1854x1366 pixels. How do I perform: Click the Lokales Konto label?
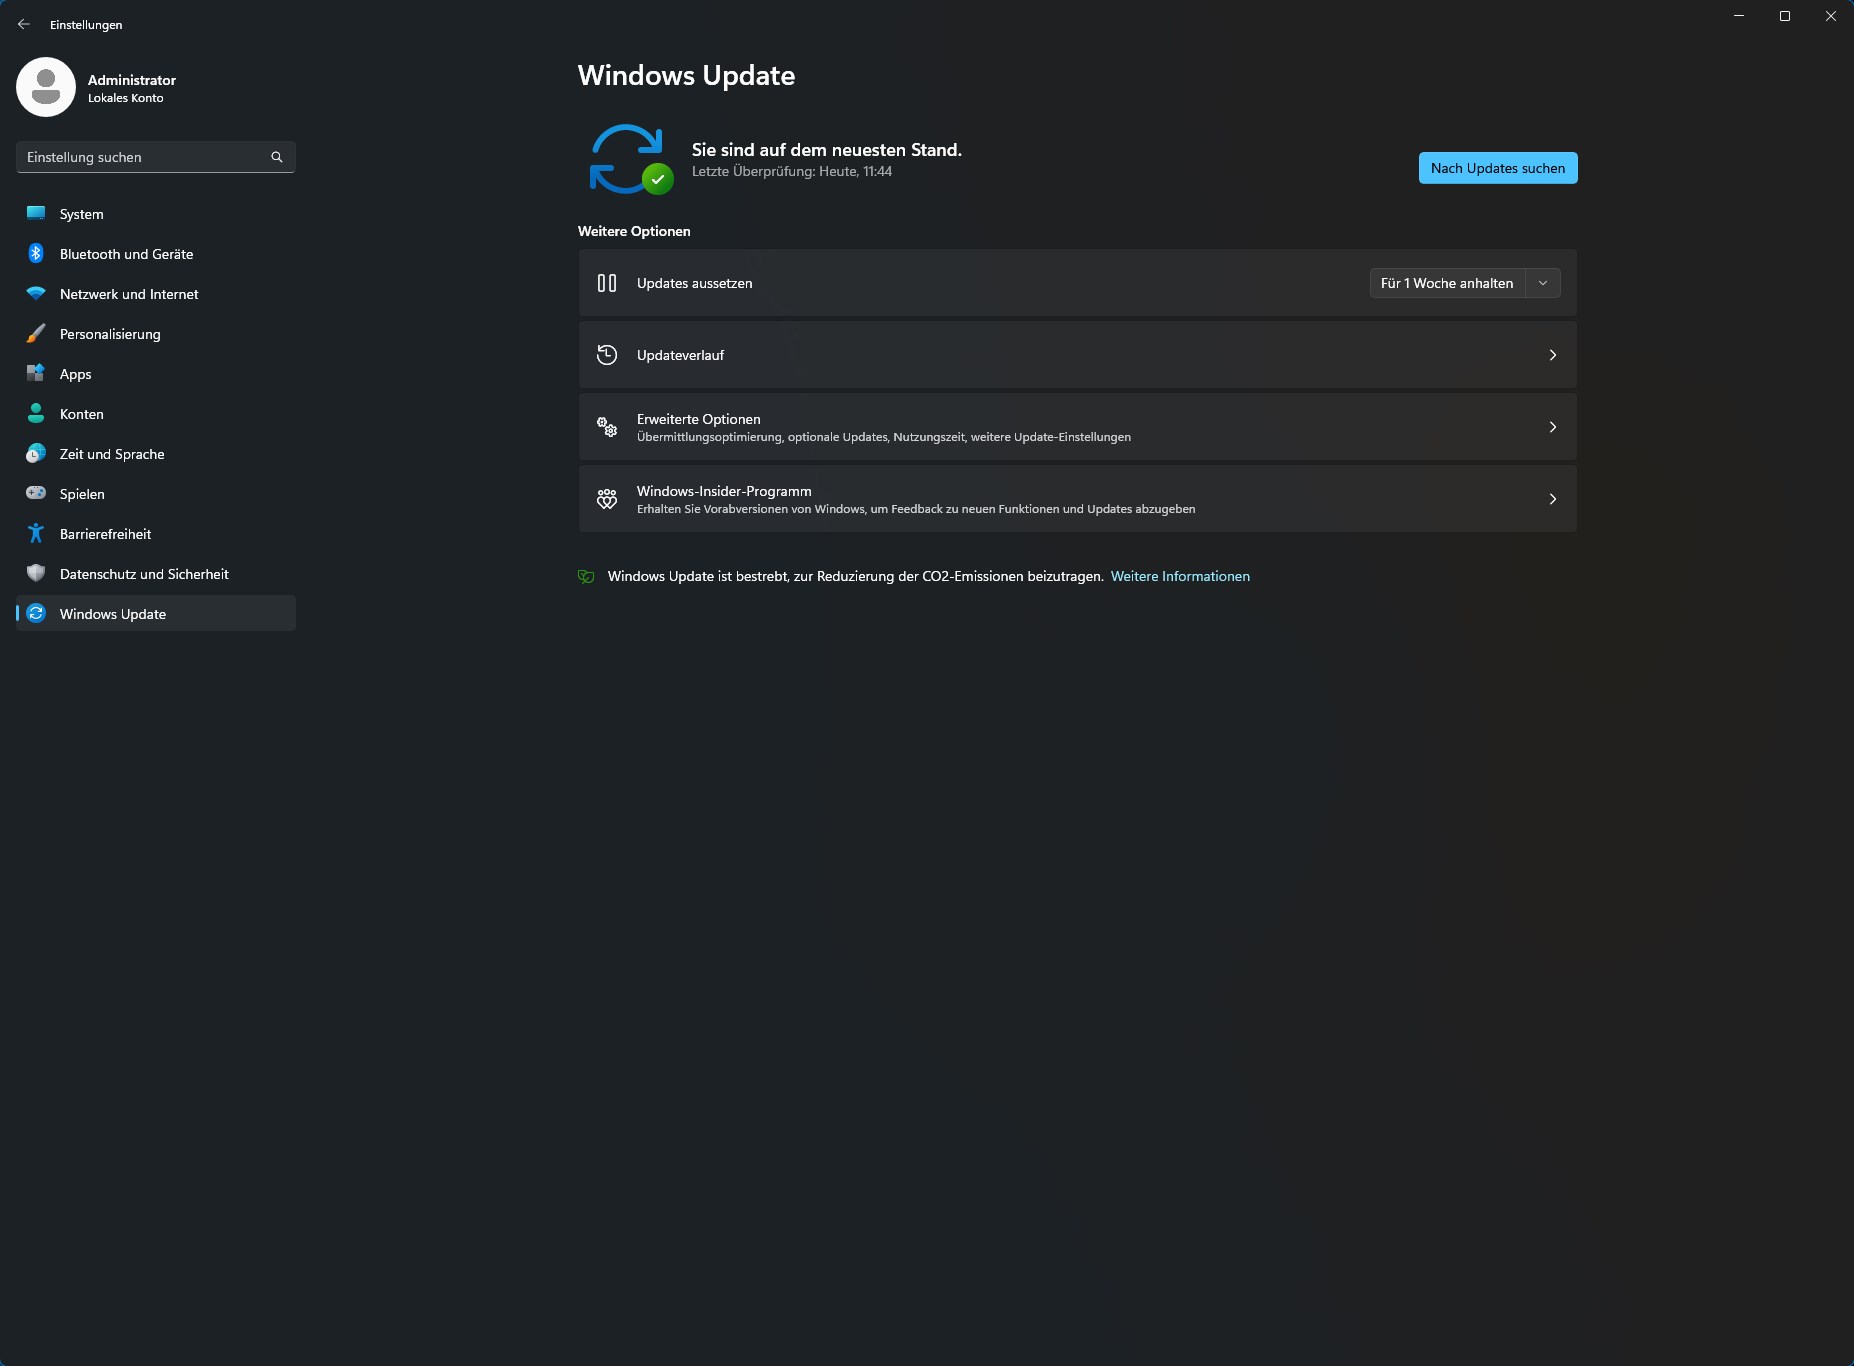click(x=126, y=98)
